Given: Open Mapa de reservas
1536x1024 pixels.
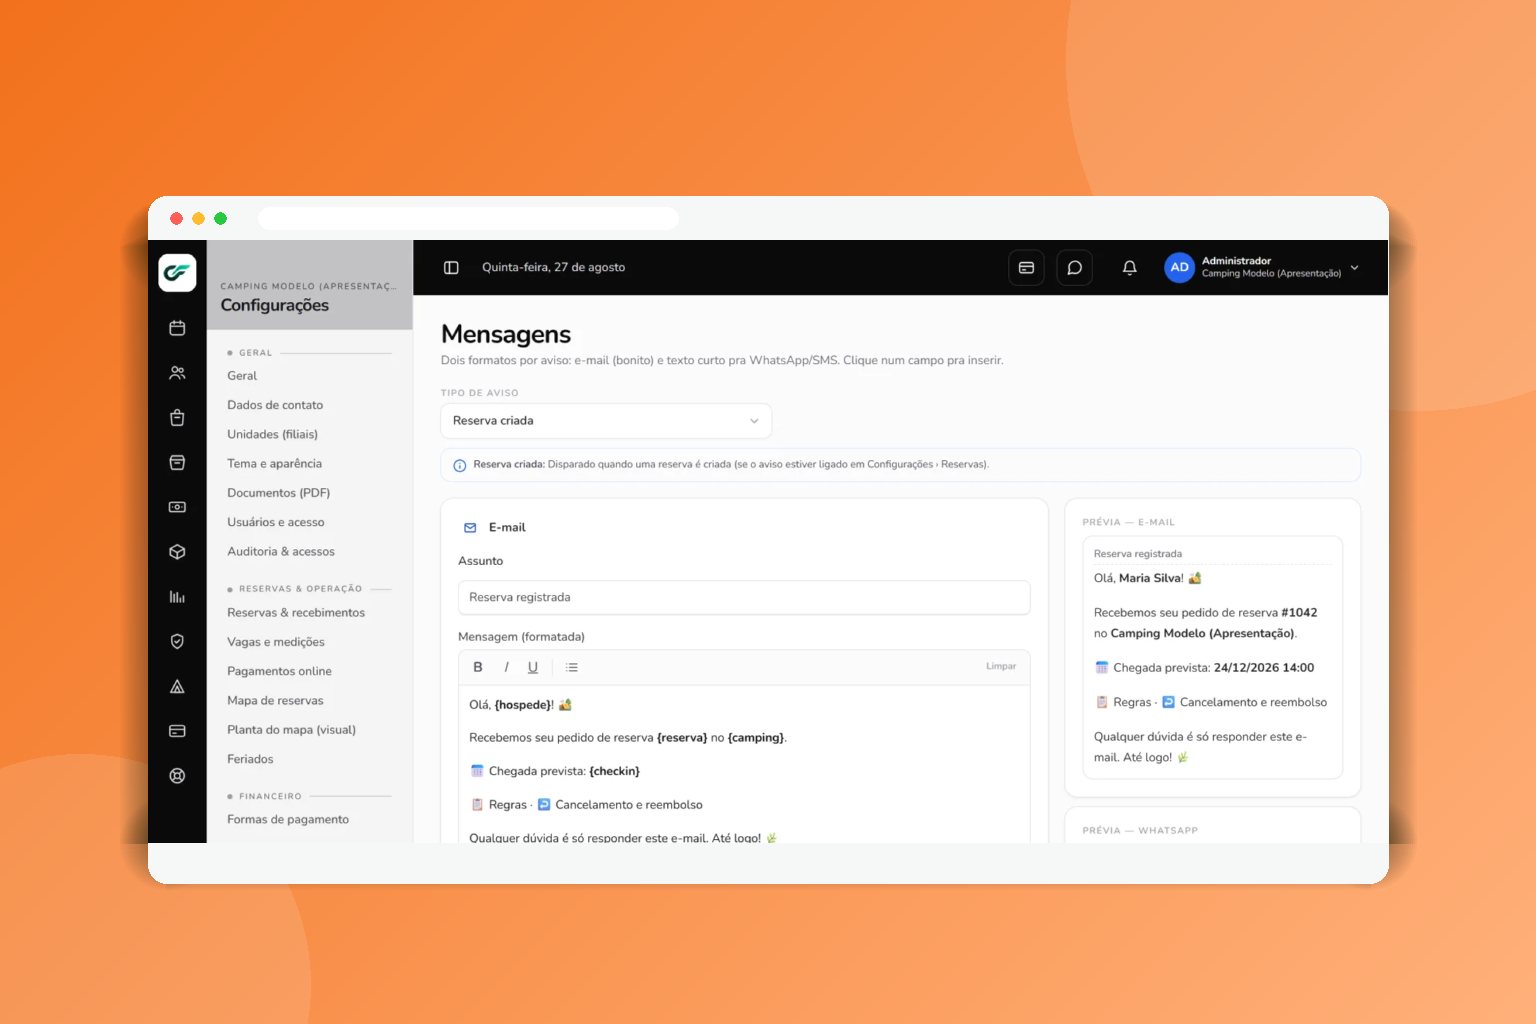Looking at the screenshot, I should click(275, 701).
